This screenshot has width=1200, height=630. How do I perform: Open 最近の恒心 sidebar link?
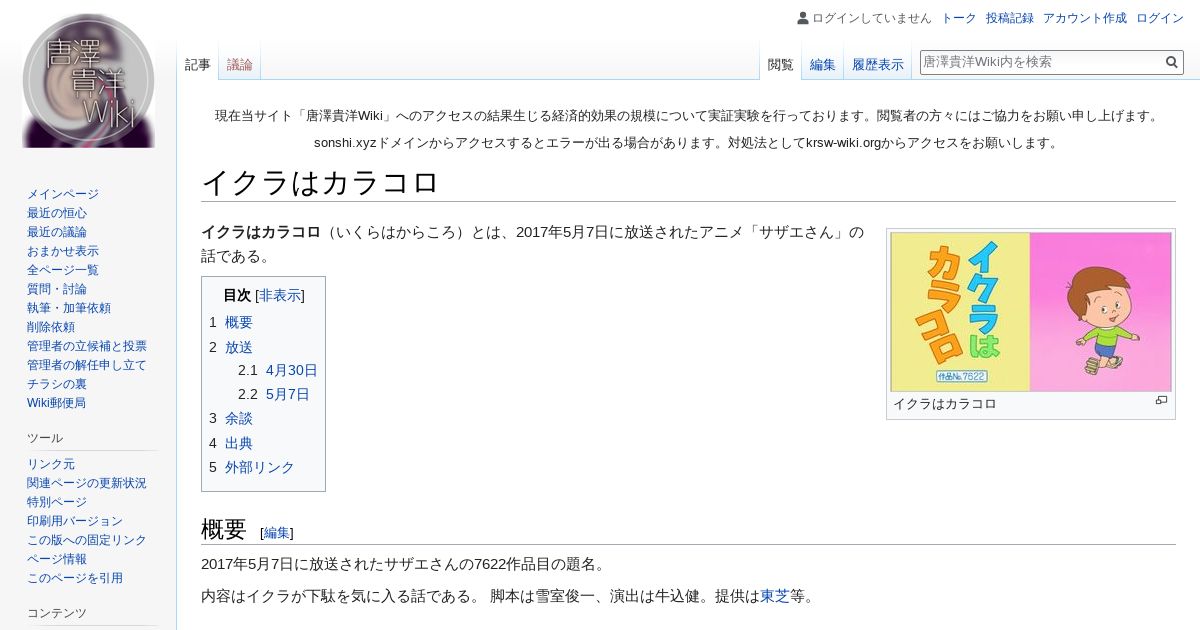tap(57, 213)
